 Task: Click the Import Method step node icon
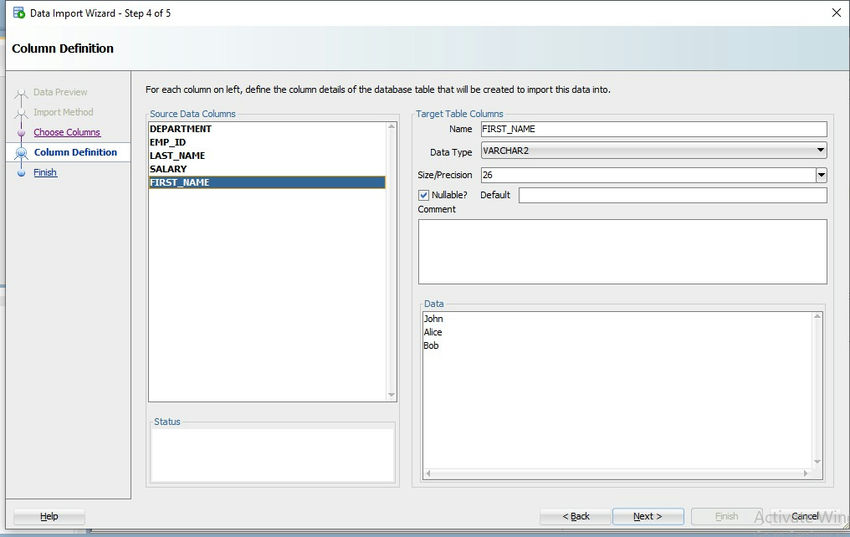[21, 113]
